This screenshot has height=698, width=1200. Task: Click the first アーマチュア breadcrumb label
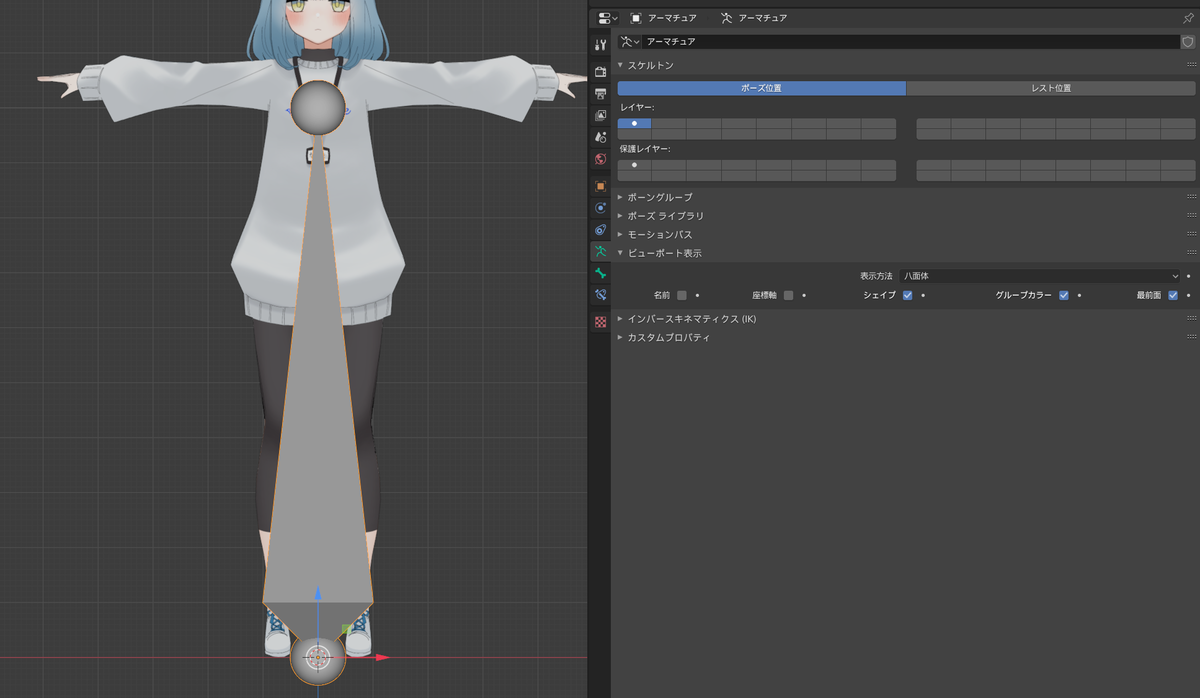click(x=671, y=18)
